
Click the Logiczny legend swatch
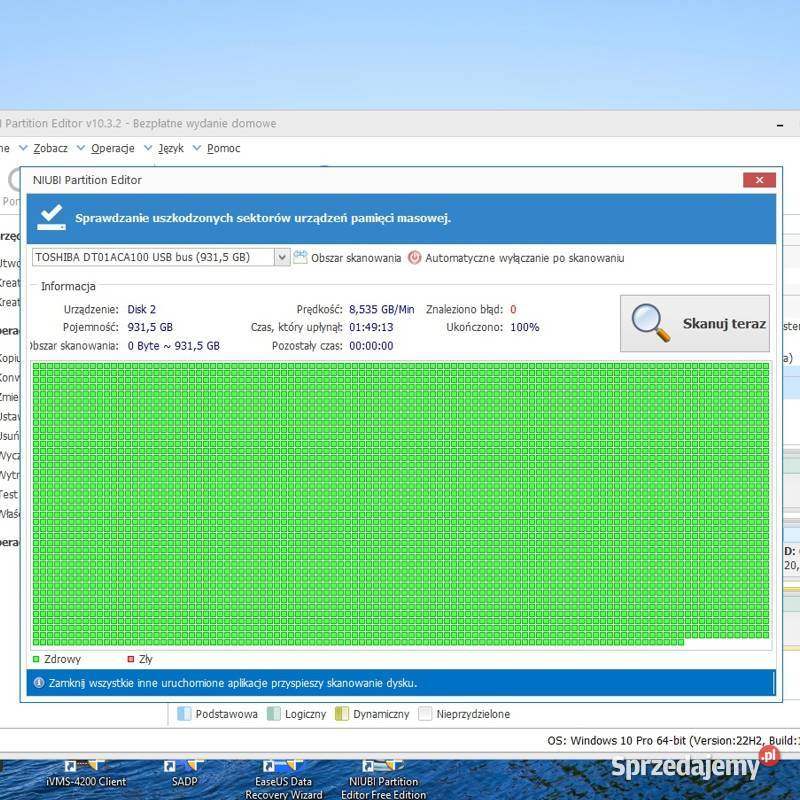(274, 714)
